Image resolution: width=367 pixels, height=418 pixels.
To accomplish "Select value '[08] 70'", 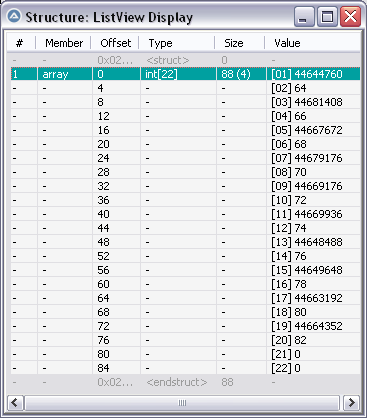I will coord(289,172).
